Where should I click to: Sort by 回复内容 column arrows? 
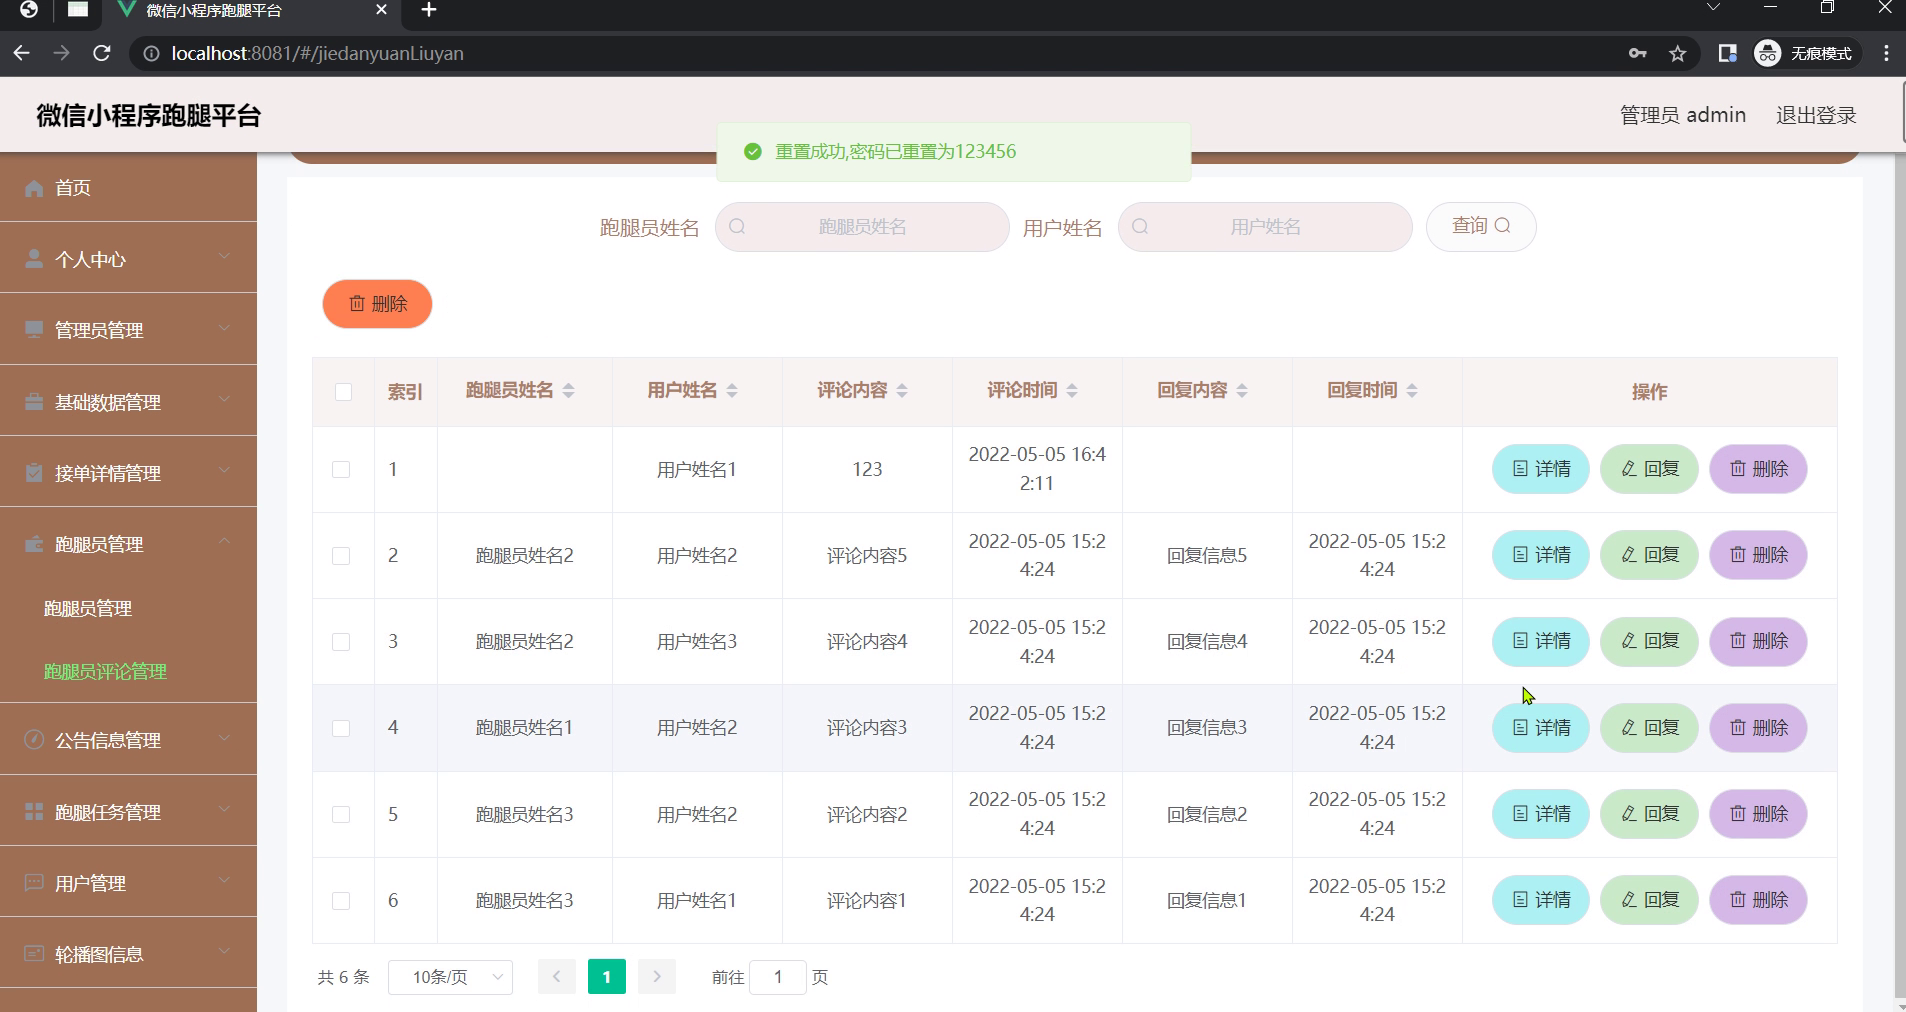[1242, 391]
